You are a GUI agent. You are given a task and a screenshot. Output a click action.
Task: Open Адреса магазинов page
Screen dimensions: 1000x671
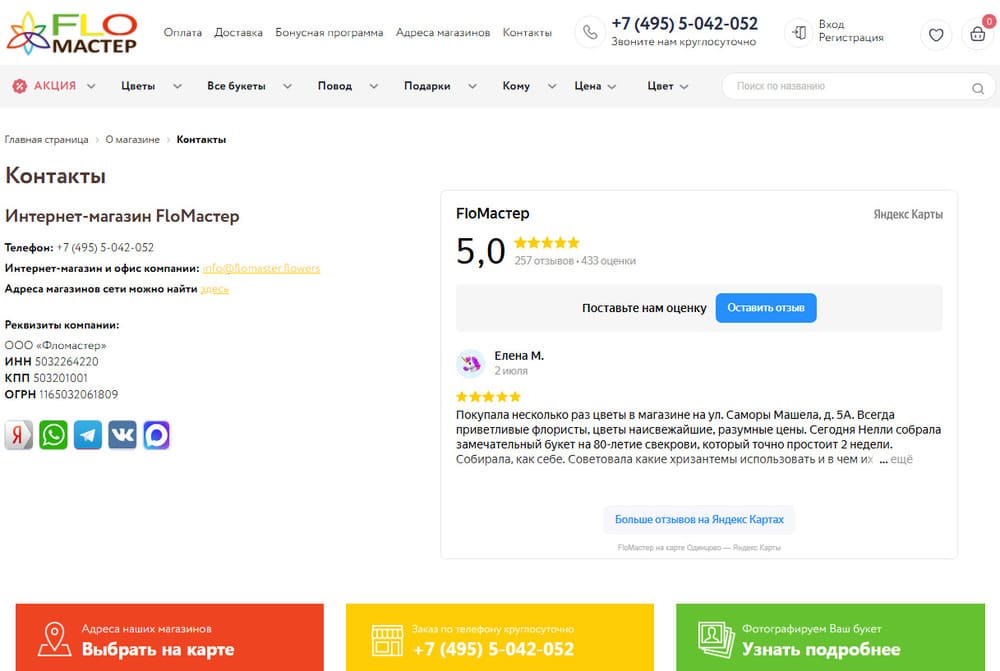[x=443, y=33]
